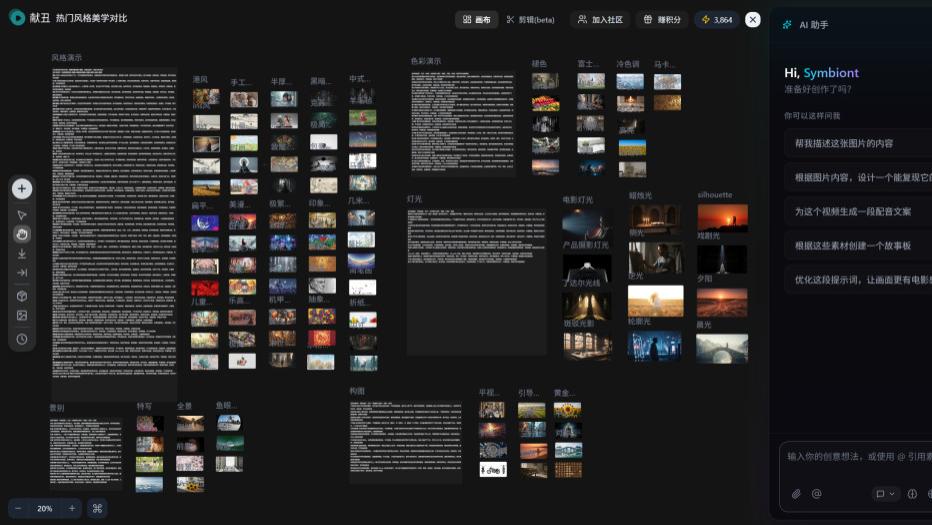Close the AI assistant with the X button
932x525 pixels.
752,20
